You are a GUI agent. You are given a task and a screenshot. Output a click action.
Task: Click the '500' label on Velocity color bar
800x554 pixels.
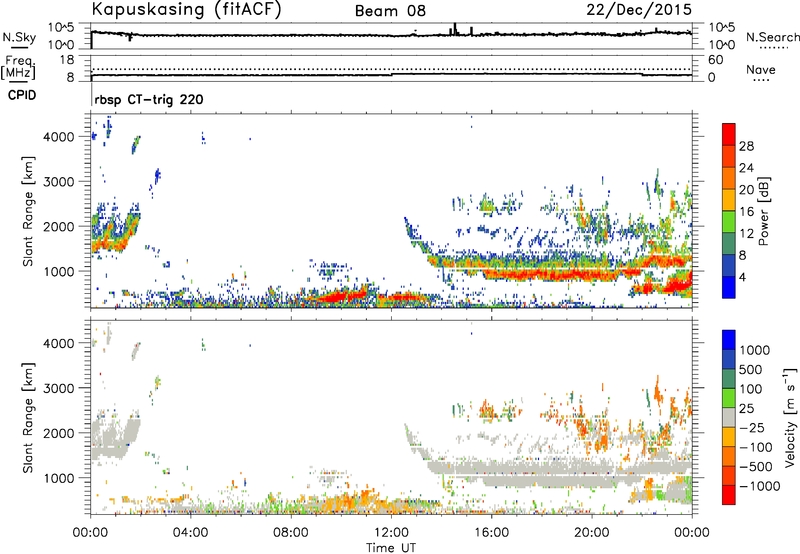click(749, 370)
